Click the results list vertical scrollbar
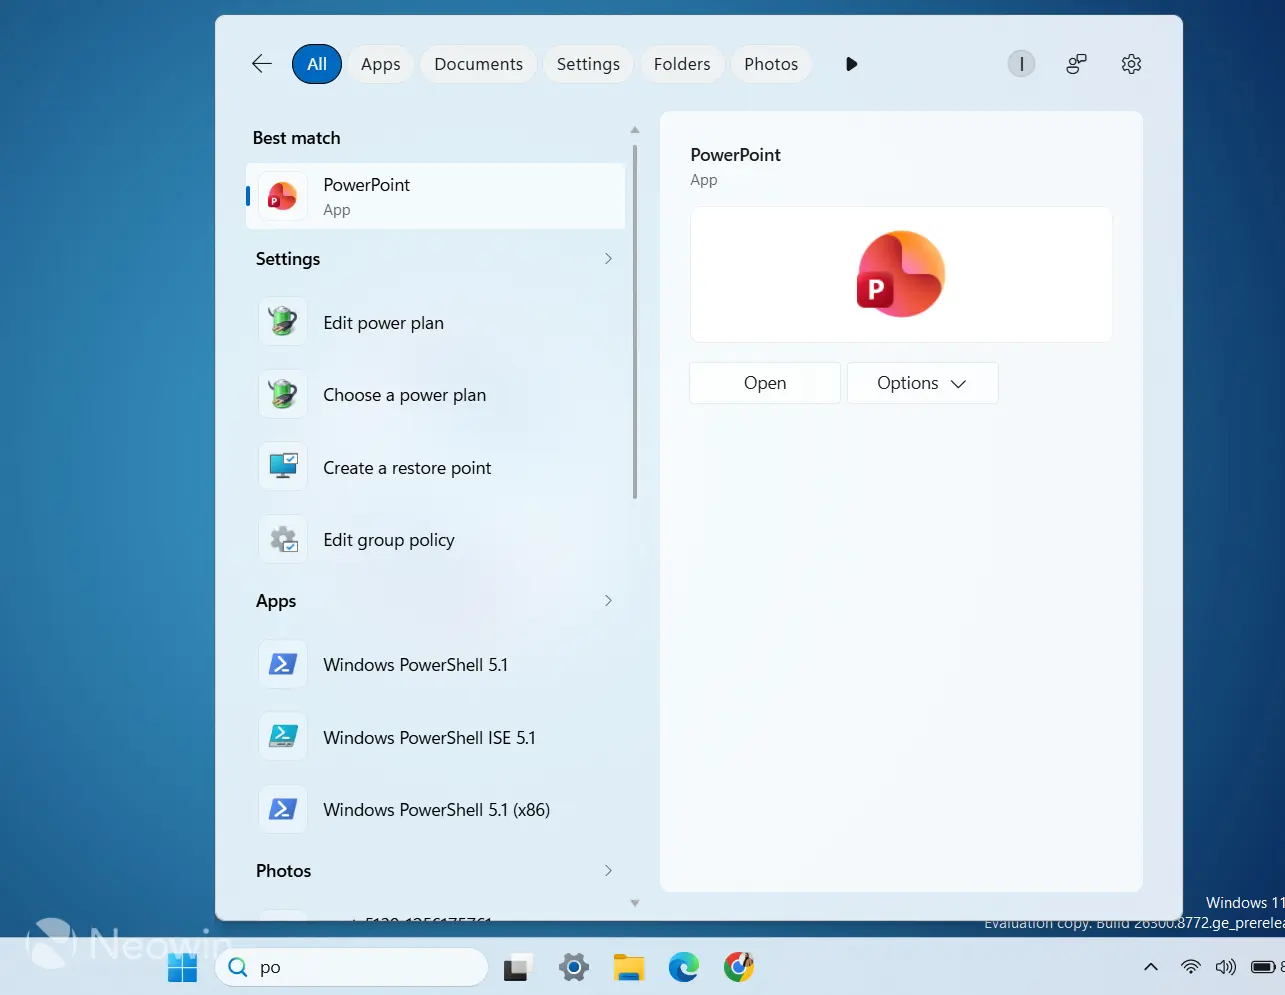The width and height of the screenshot is (1285, 995). pos(634,322)
